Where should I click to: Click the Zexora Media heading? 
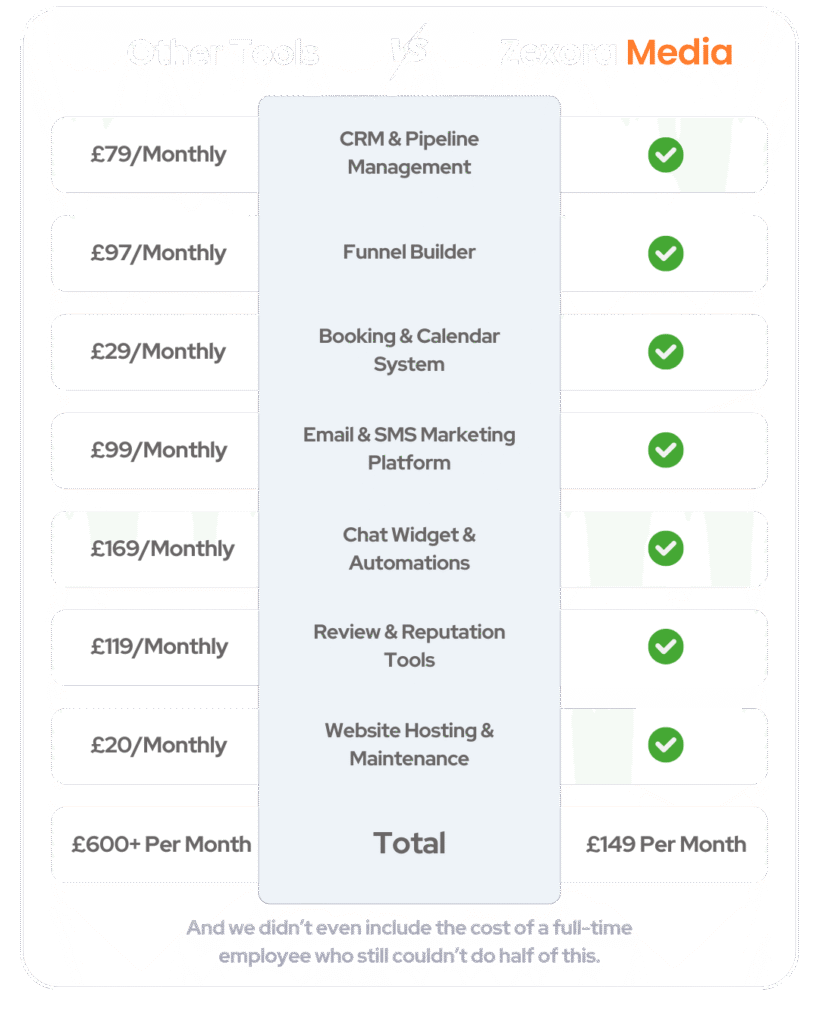point(616,52)
